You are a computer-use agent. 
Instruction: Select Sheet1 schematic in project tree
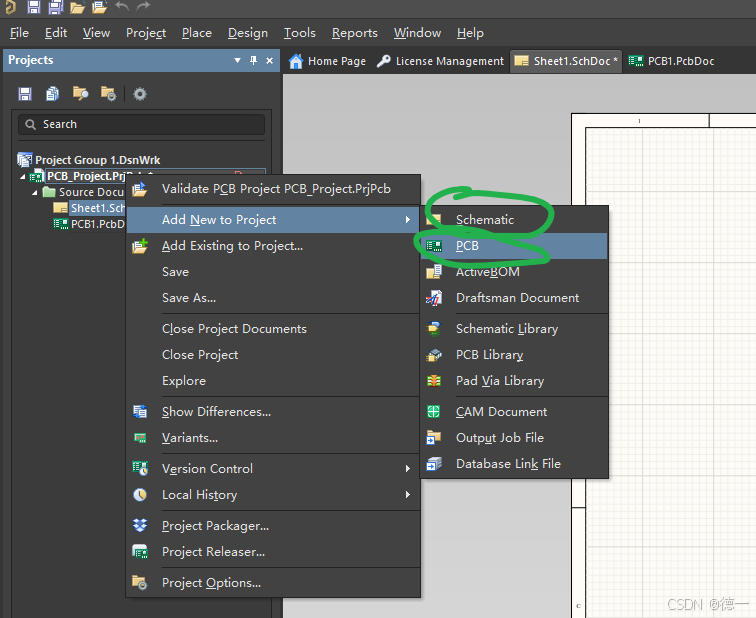coord(89,208)
